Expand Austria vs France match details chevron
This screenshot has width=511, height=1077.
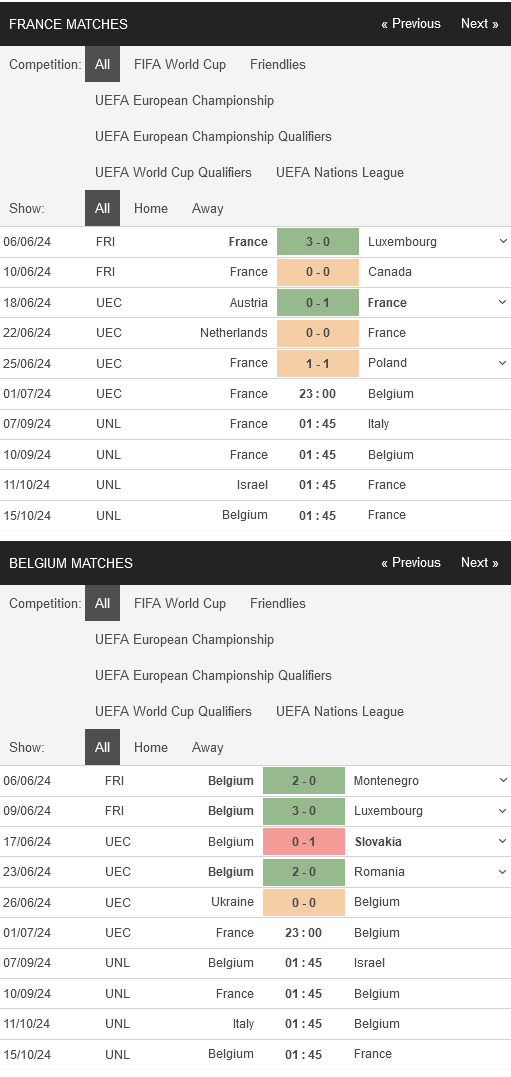click(503, 302)
